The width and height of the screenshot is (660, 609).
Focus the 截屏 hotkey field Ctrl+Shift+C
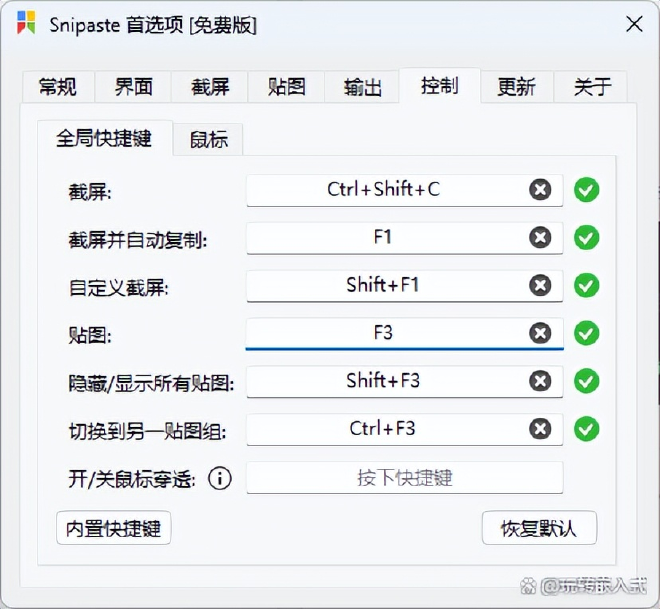coord(405,190)
